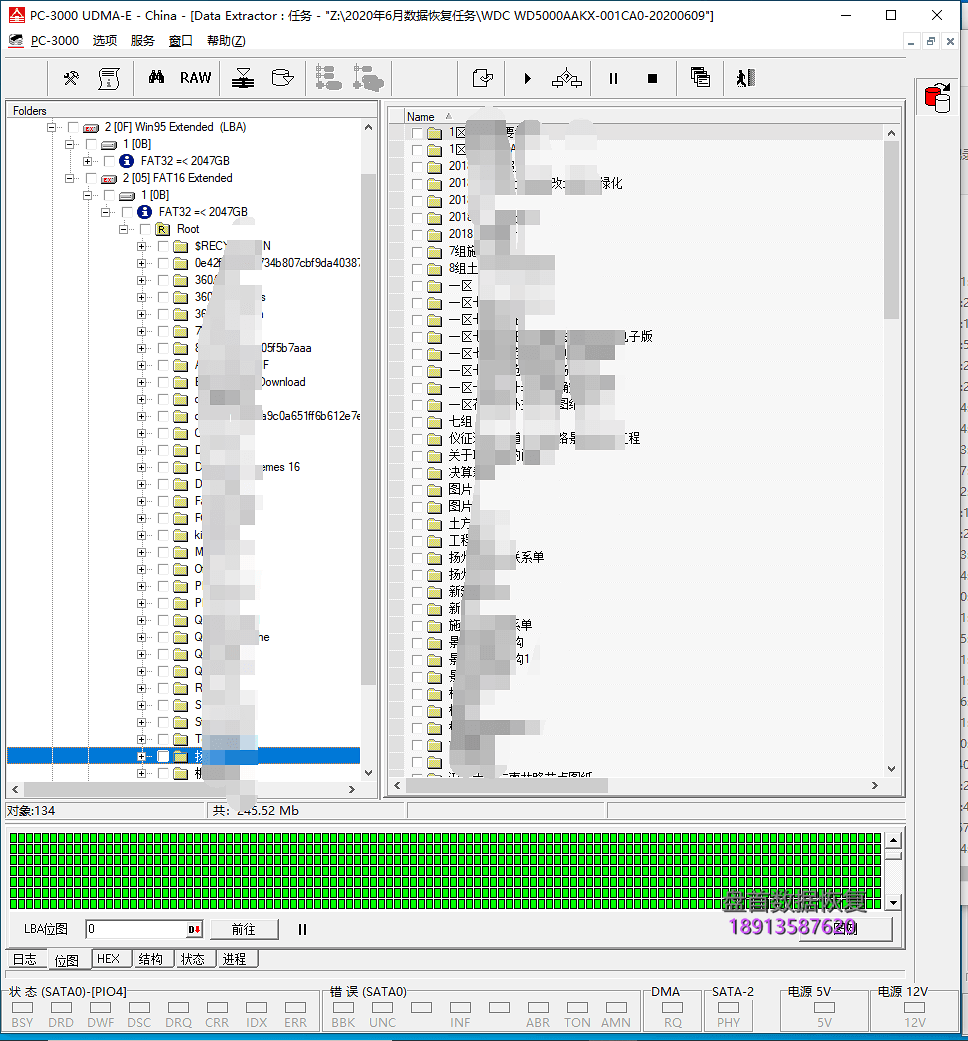Screen dimensions: 968x1041
Task: Stop the running task
Action: pos(652,78)
